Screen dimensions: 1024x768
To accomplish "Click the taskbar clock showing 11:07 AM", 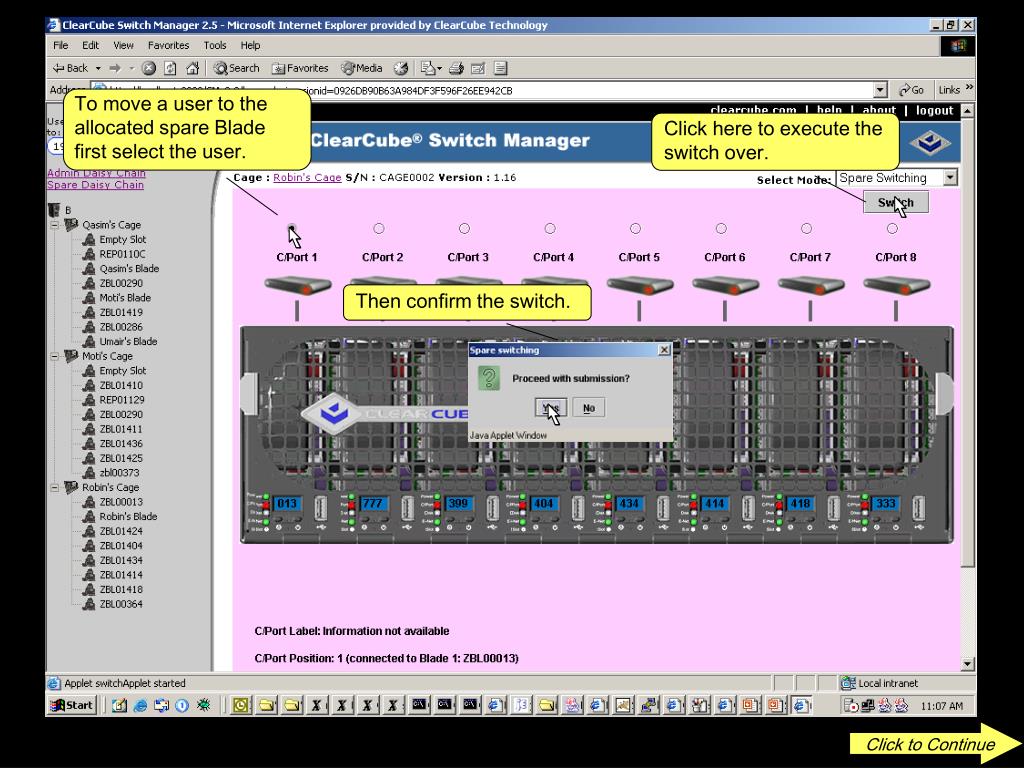I will coord(941,706).
